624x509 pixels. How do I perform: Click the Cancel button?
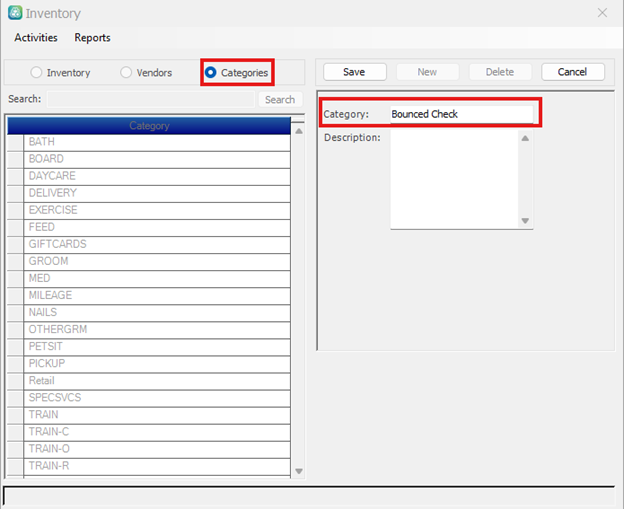point(572,72)
